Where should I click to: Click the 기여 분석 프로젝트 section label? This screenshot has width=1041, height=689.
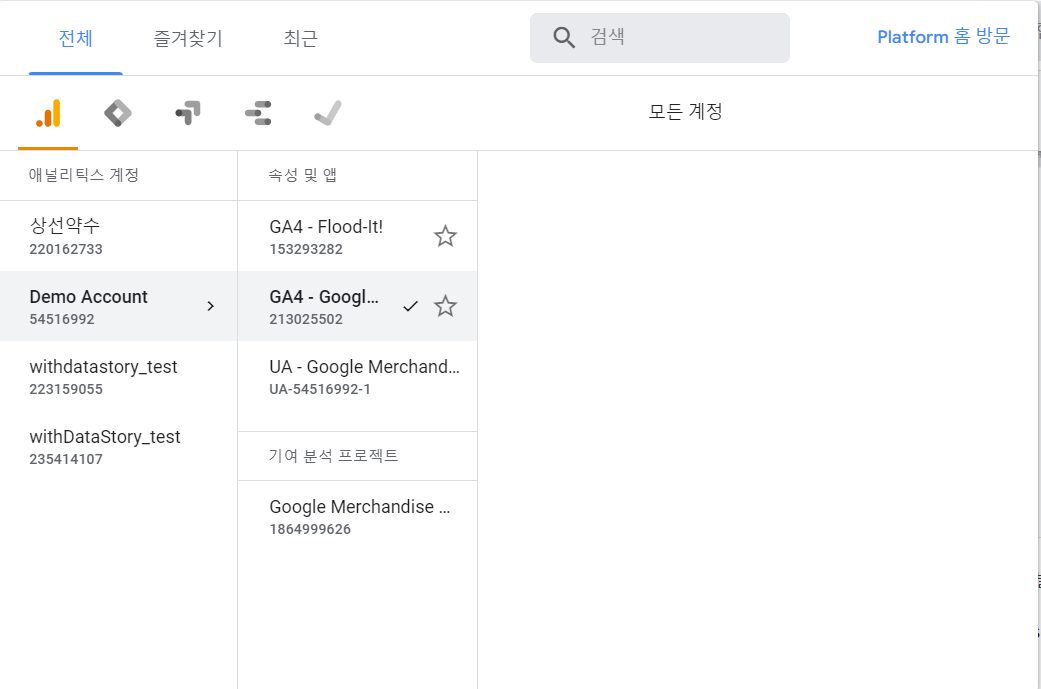(x=333, y=455)
